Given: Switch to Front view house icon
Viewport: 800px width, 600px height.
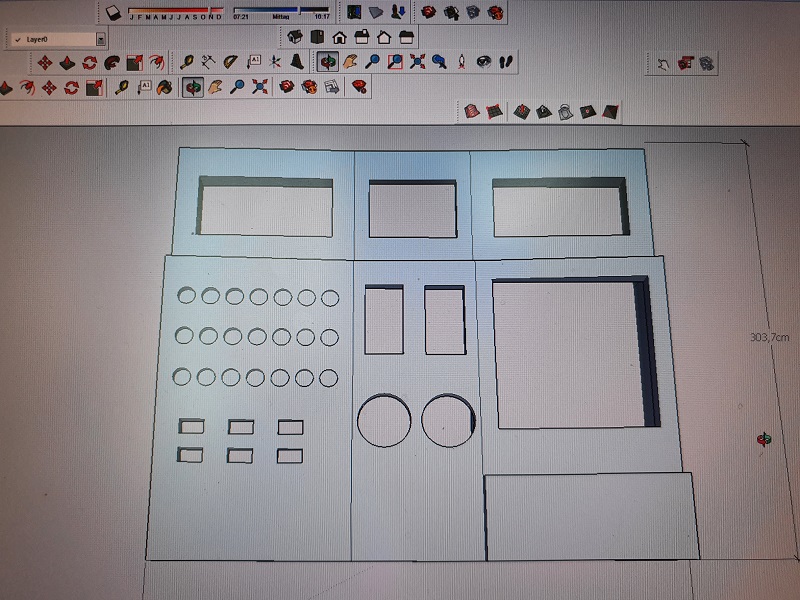Looking at the screenshot, I should click(x=339, y=37).
